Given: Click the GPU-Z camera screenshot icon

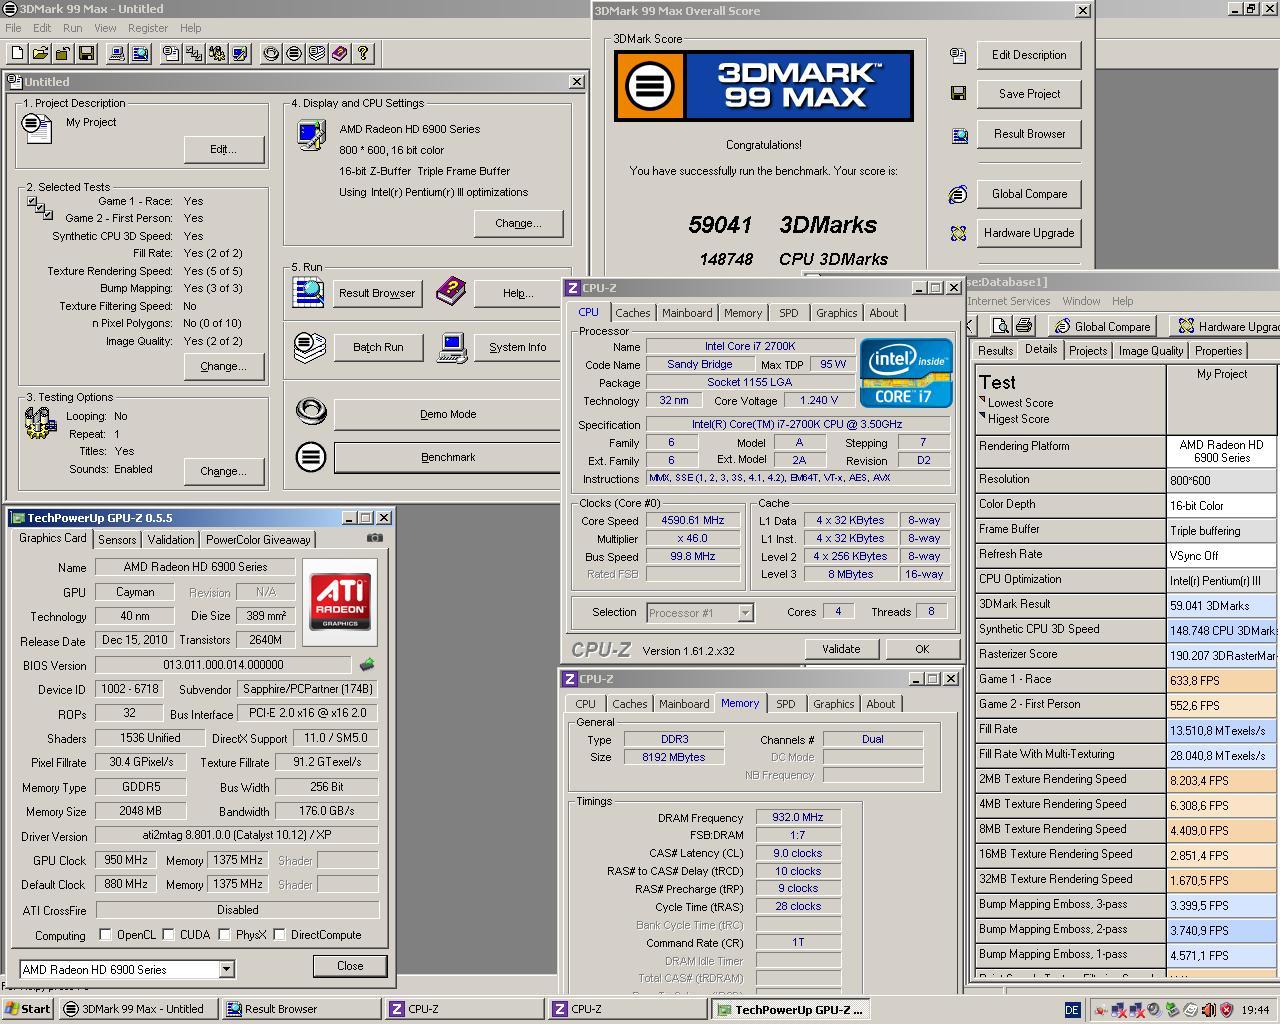Looking at the screenshot, I should click(374, 538).
